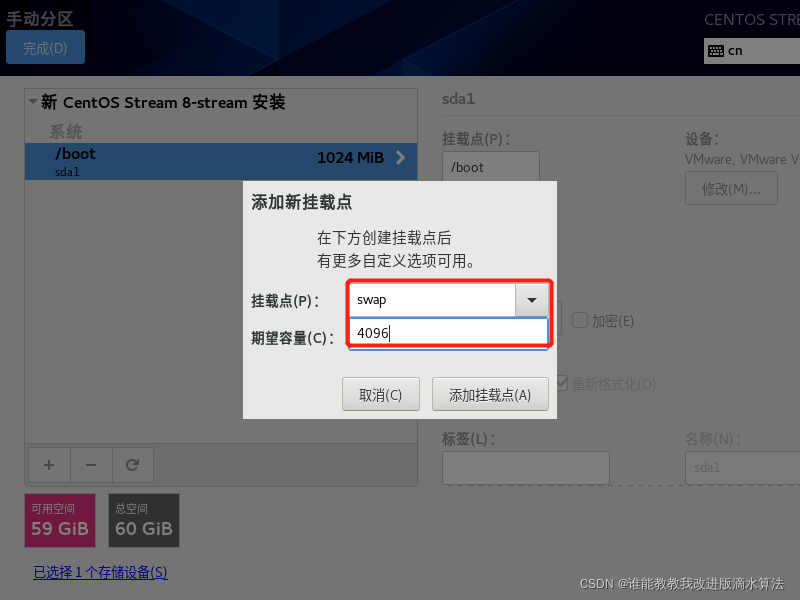Click the 总空间 60 GiB indicator
This screenshot has width=800, height=600.
(x=143, y=520)
